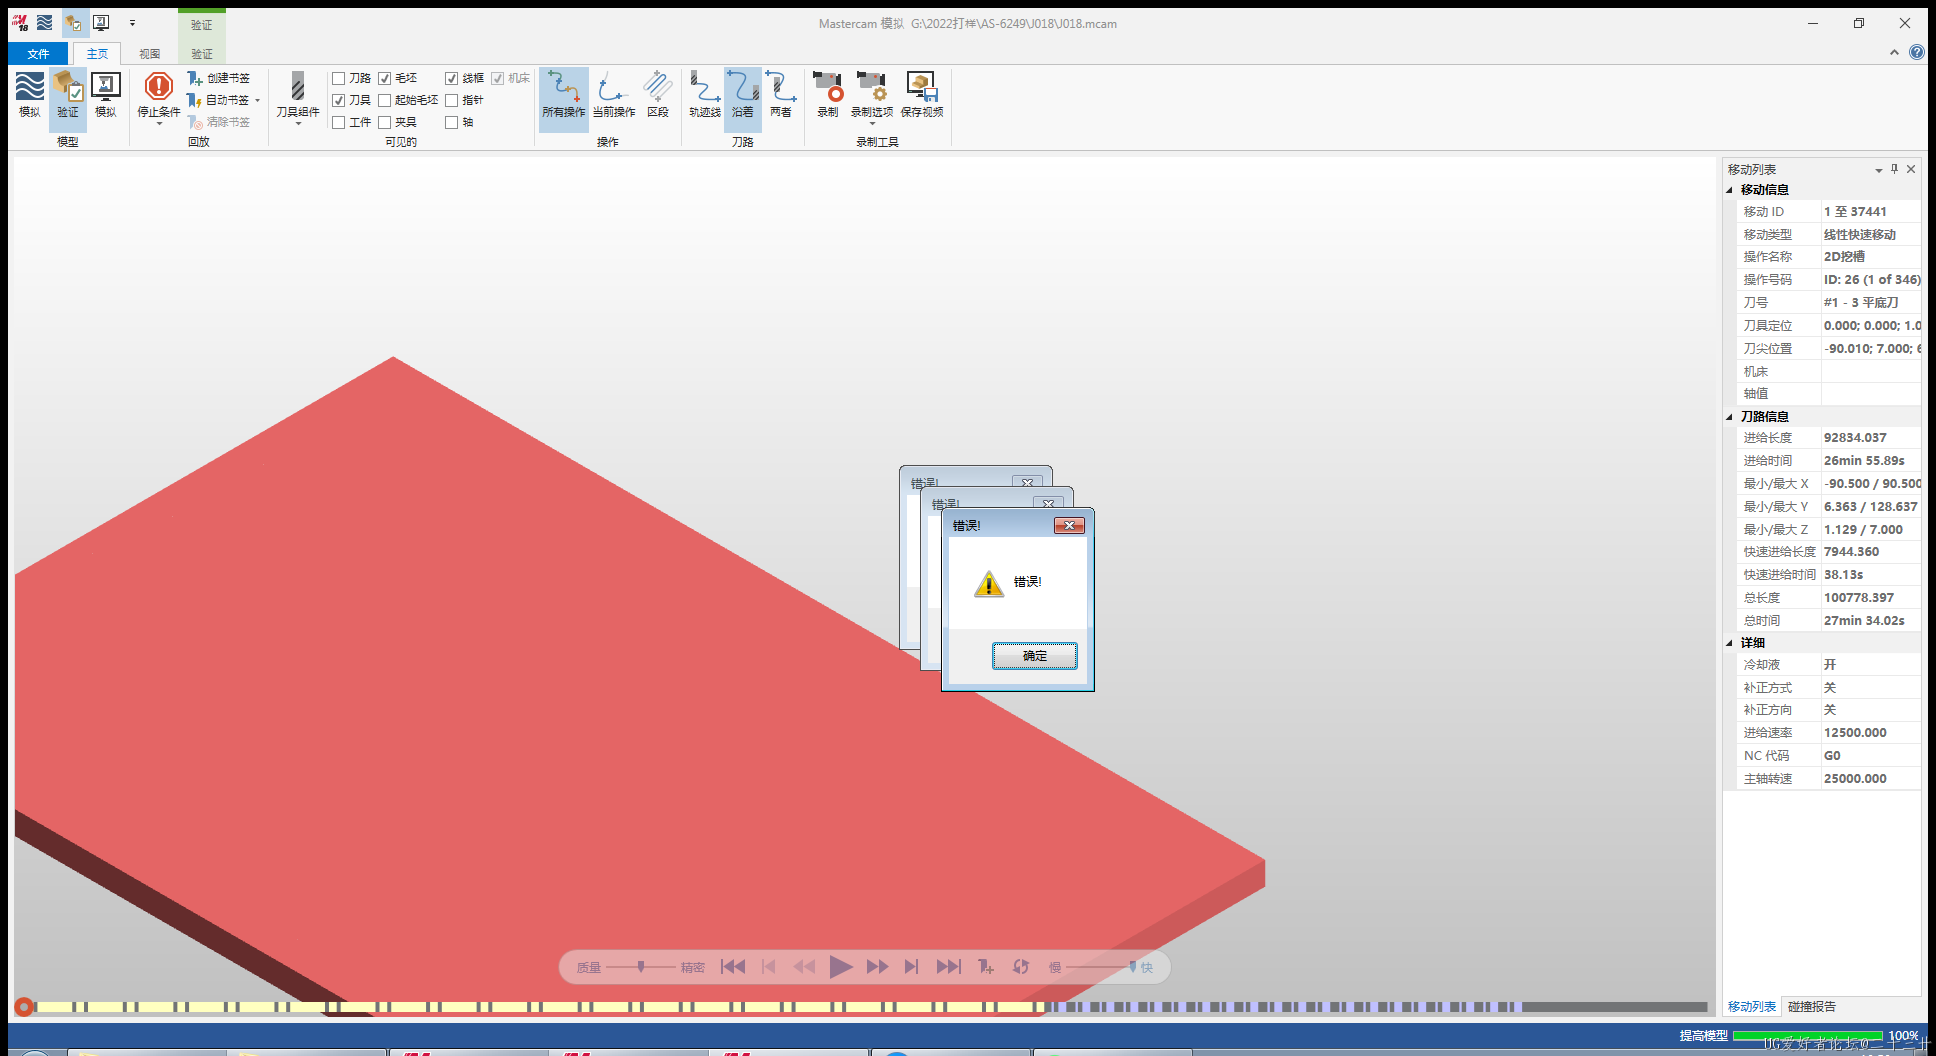Collapse the 刀路信息 section
Screen dimensions: 1936x1056
pos(1730,417)
